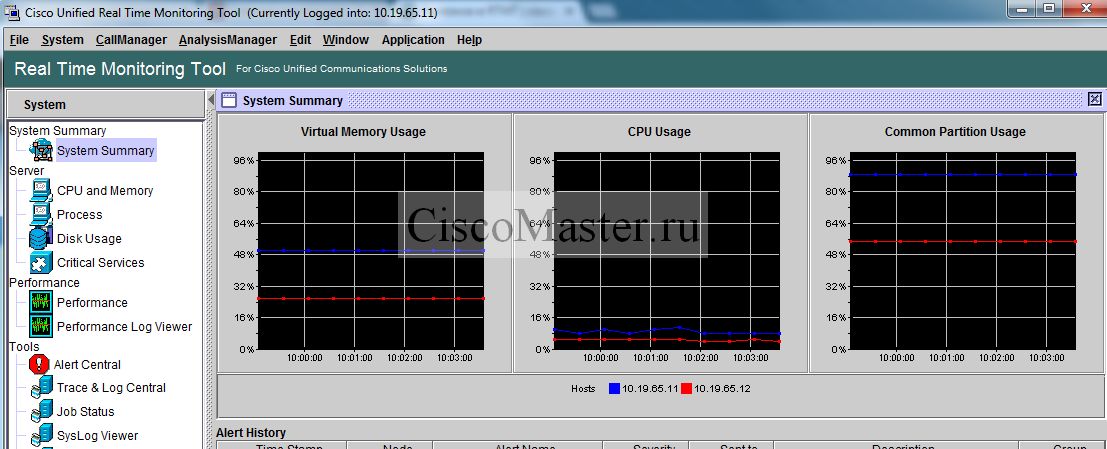The width and height of the screenshot is (1107, 449).
Task: Click the SysLog Viewer icon
Action: coord(42,436)
